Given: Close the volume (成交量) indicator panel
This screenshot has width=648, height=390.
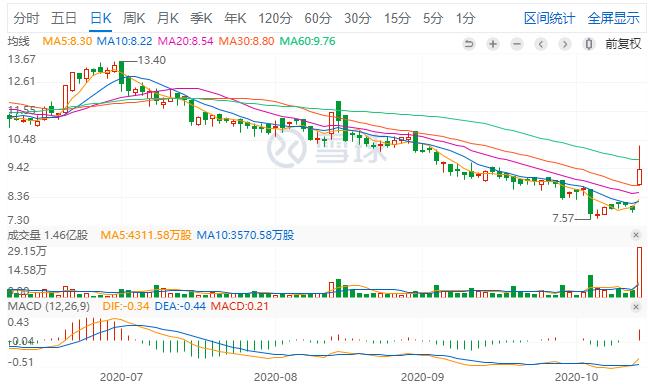Looking at the screenshot, I should 636,235.
